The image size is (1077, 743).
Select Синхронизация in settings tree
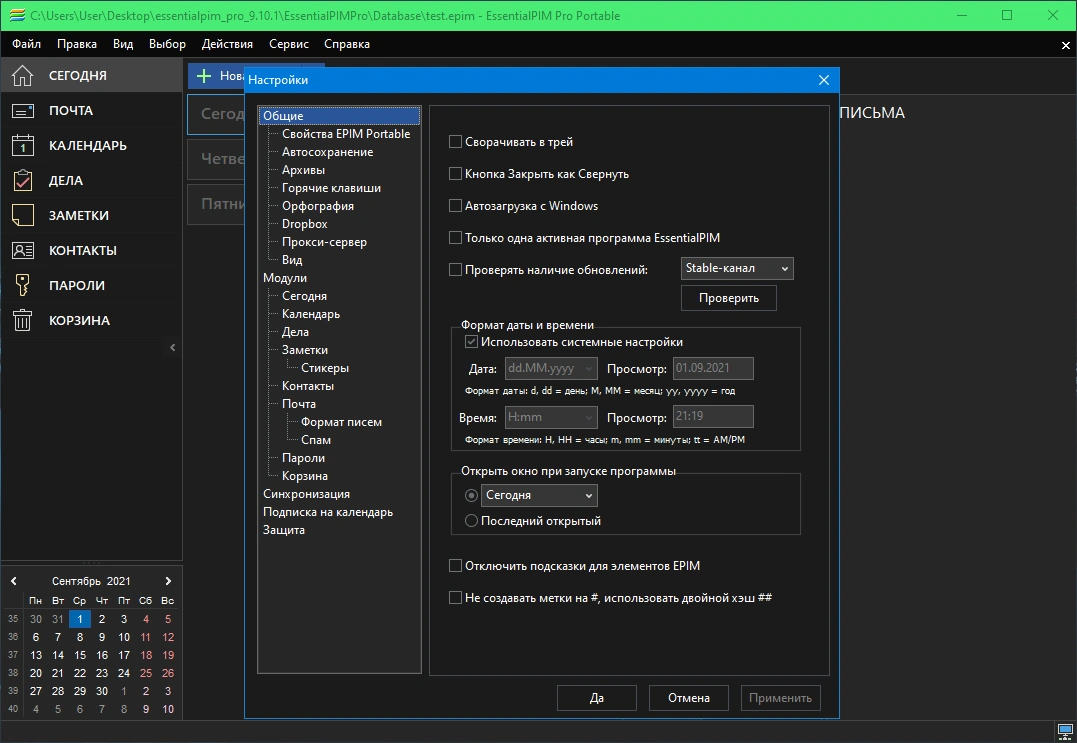point(306,494)
